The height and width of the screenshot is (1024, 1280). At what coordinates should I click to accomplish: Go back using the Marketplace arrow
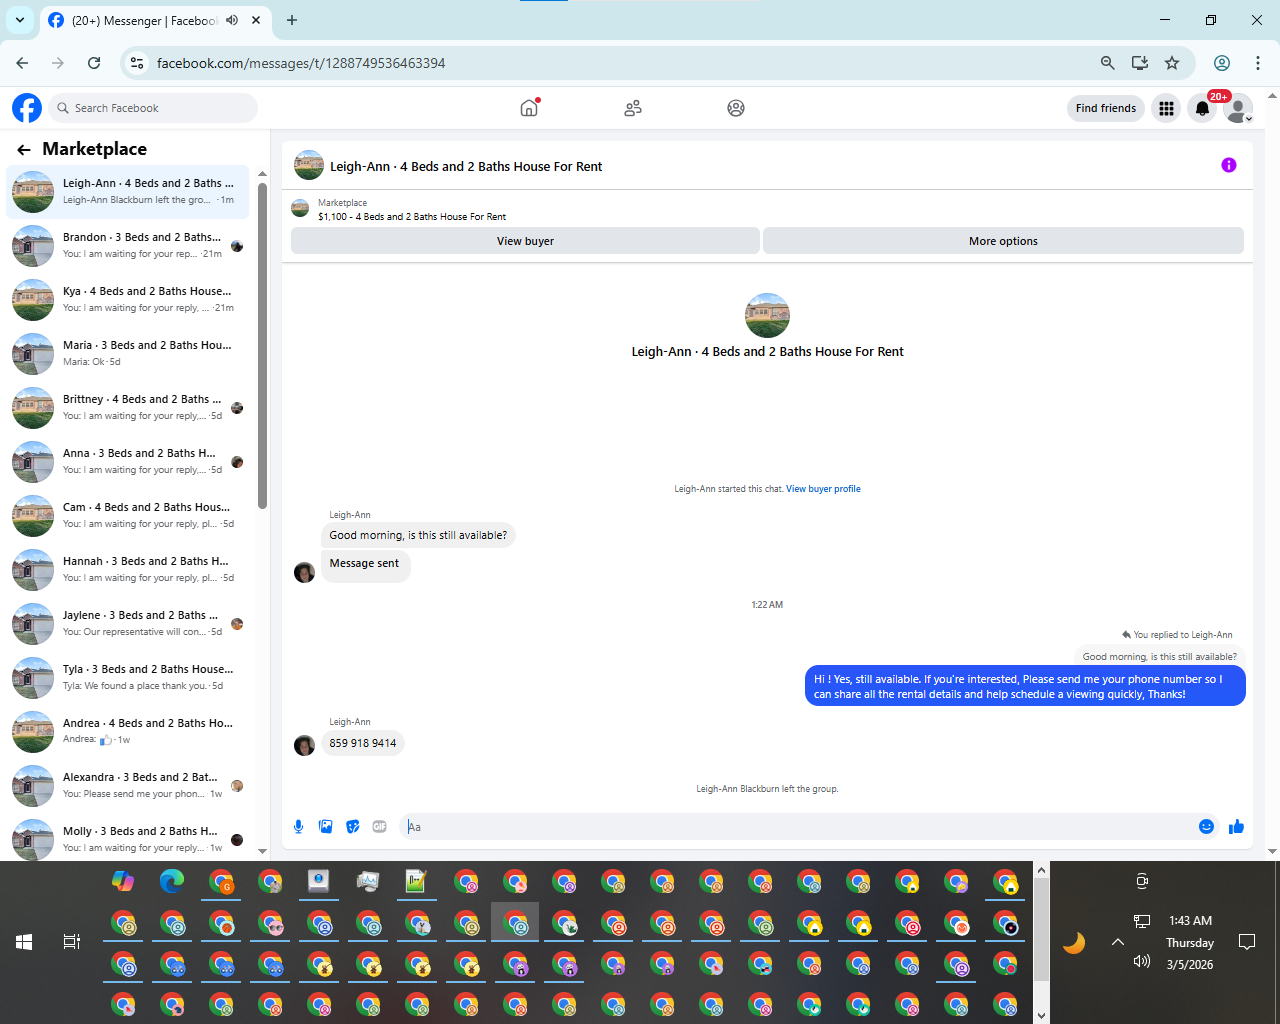click(x=24, y=150)
